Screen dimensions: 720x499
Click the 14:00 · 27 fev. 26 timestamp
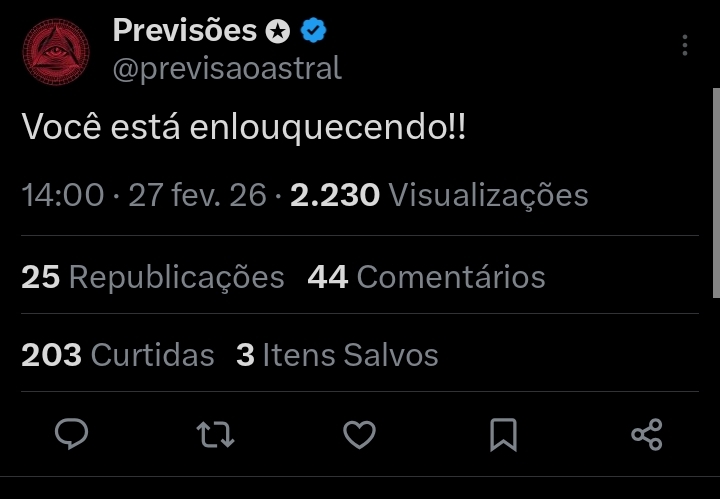(144, 194)
